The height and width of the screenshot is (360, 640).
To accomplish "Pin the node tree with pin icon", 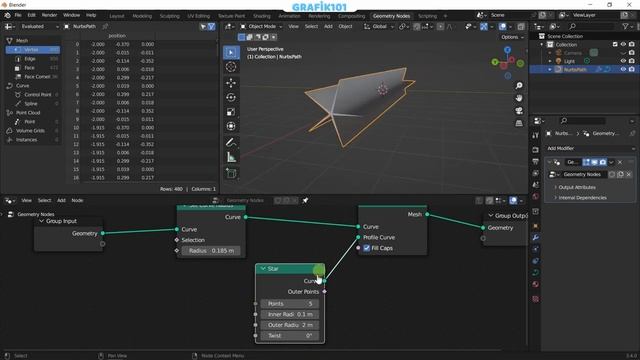I will (305, 200).
